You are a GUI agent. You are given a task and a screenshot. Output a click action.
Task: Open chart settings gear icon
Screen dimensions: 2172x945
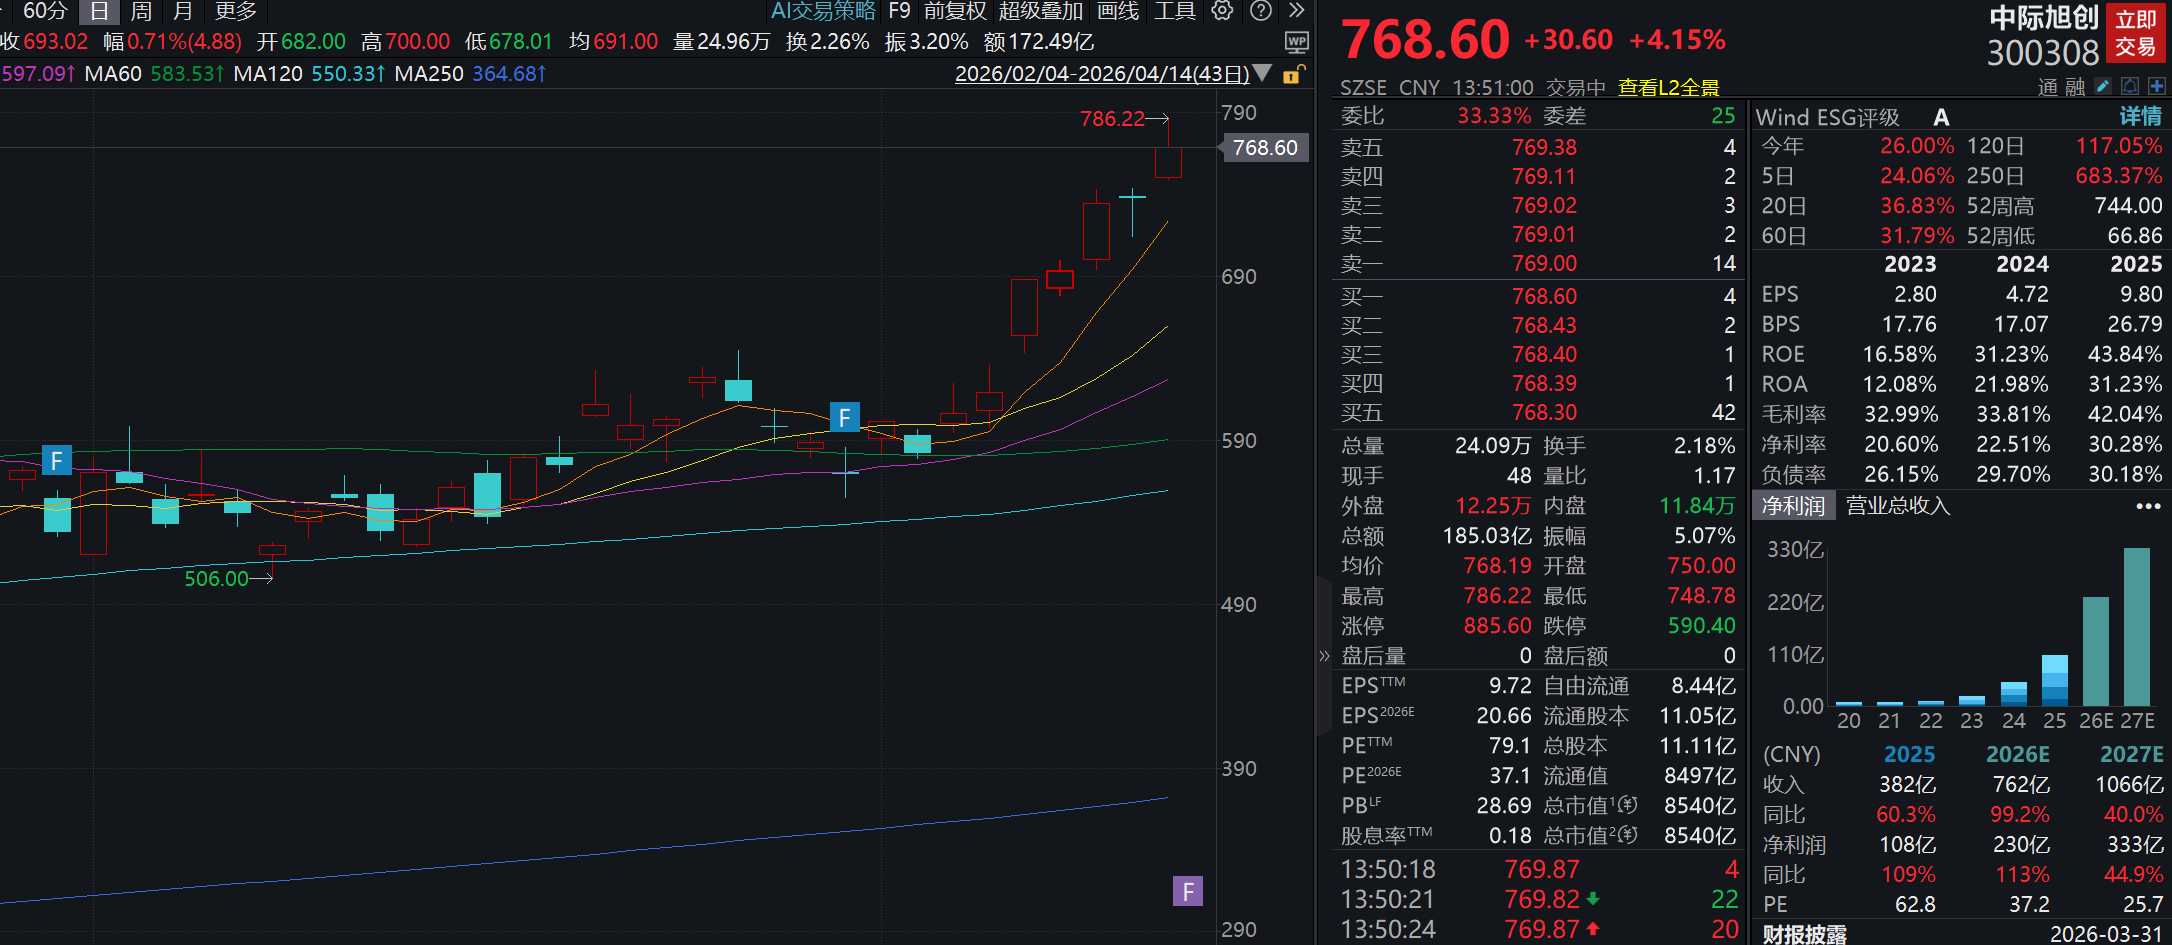(x=1222, y=11)
